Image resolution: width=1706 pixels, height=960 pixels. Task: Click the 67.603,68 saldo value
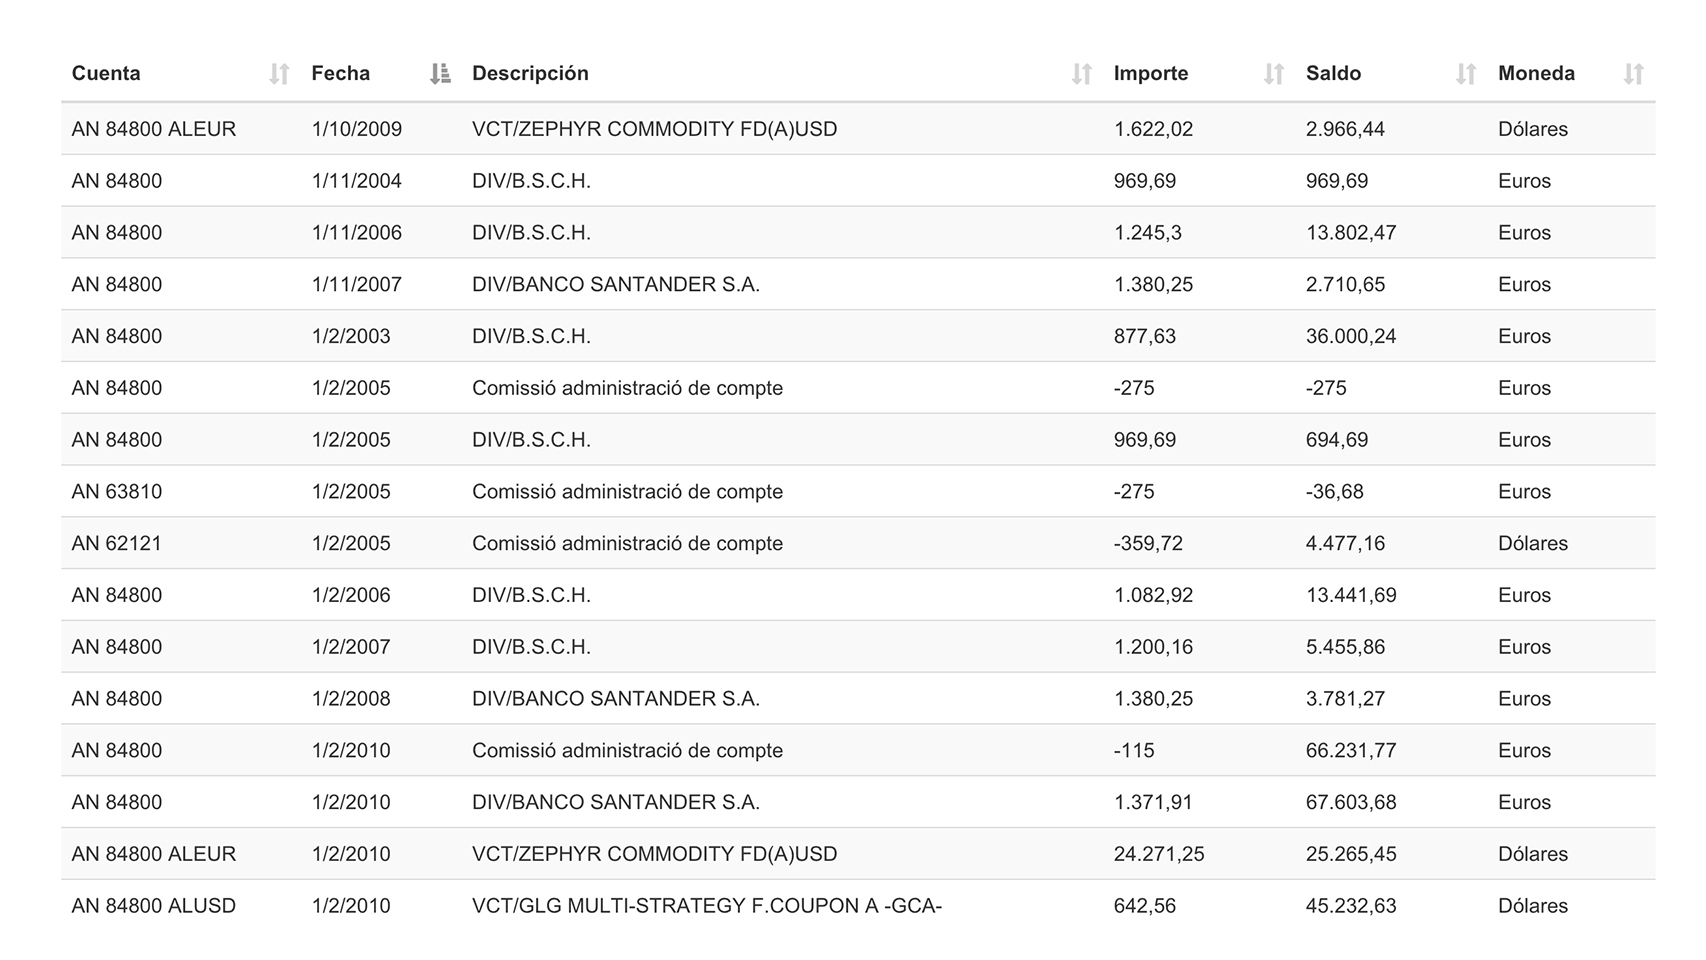(x=1350, y=802)
